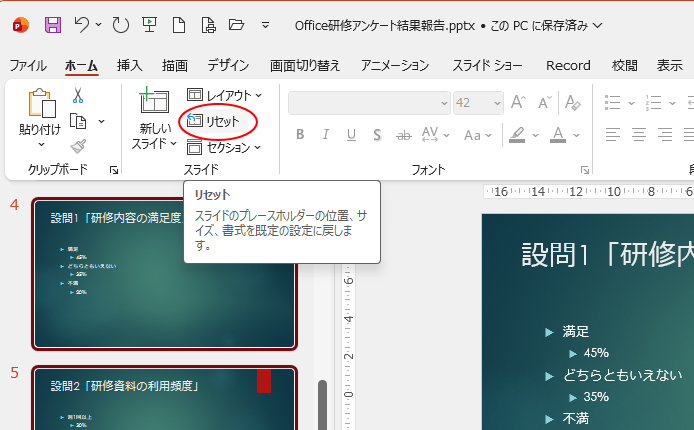Open the undo history dropdown arrow
Image resolution: width=694 pixels, height=430 pixels.
pos(98,25)
